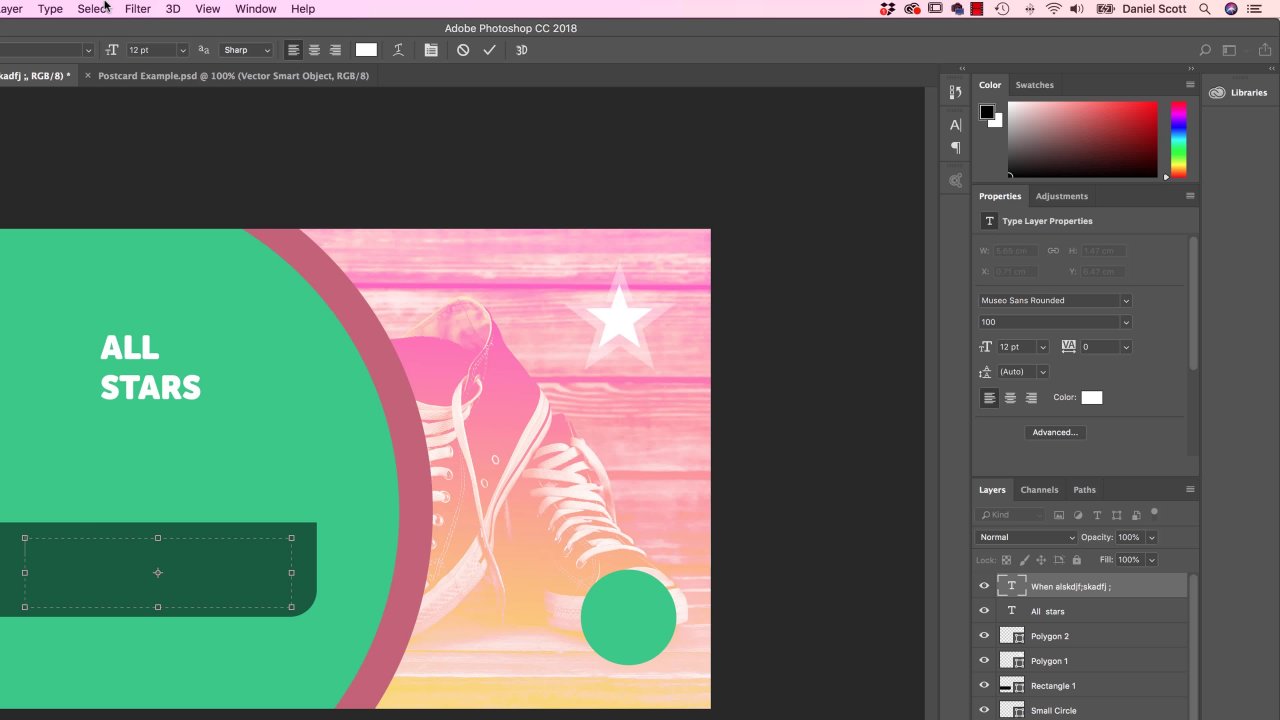The height and width of the screenshot is (720, 1280).
Task: Click the Advanced... button
Action: [x=1055, y=432]
